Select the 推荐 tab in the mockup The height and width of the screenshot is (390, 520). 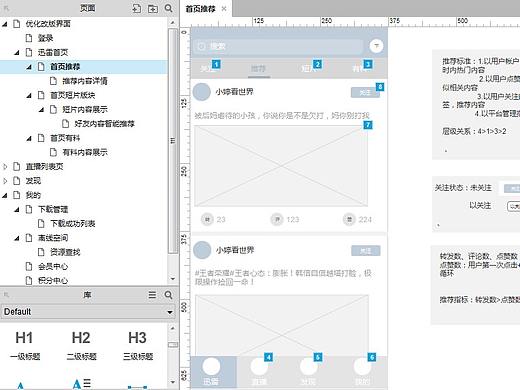(259, 69)
